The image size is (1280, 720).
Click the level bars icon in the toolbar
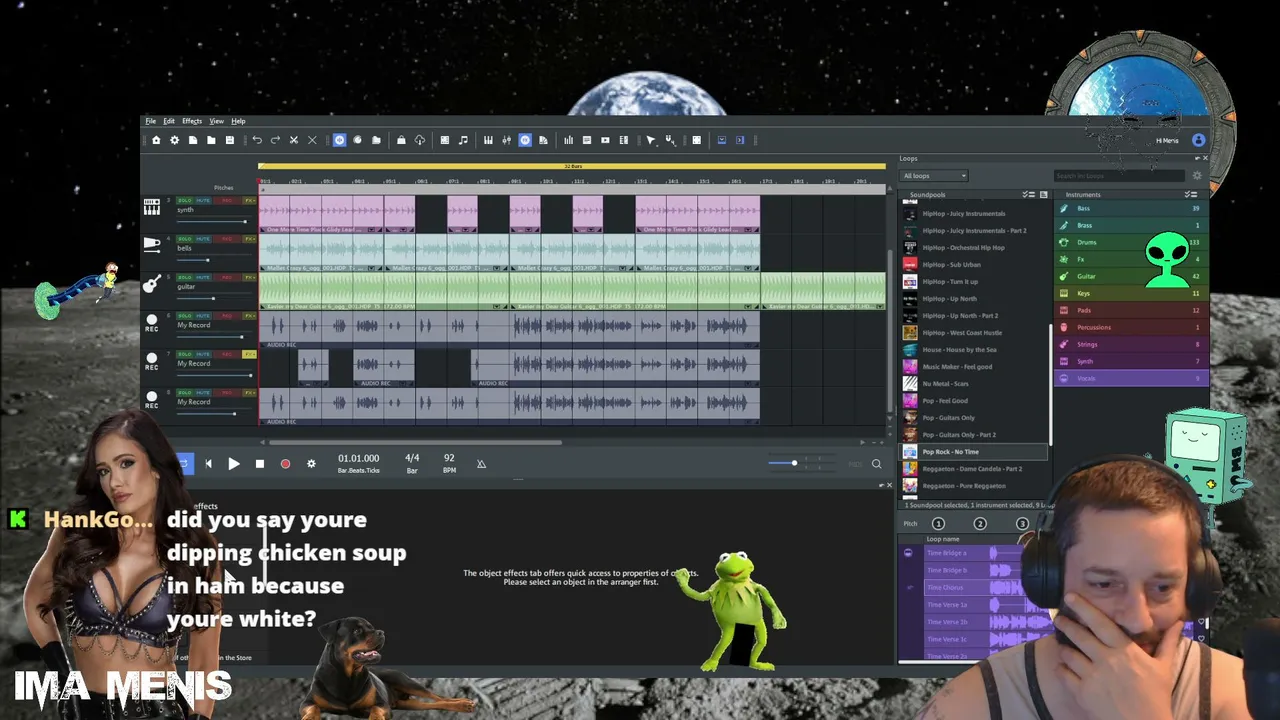tap(568, 140)
